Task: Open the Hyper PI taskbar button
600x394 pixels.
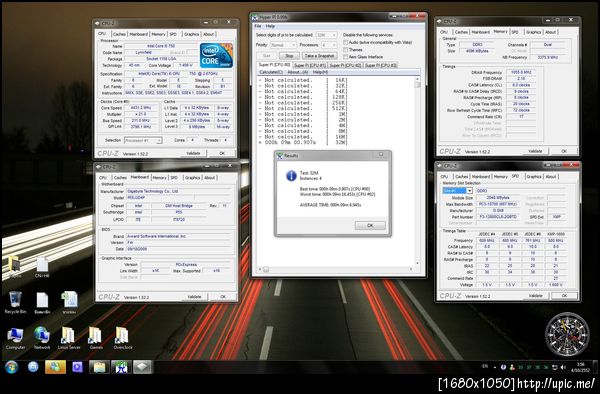Action: click(121, 367)
